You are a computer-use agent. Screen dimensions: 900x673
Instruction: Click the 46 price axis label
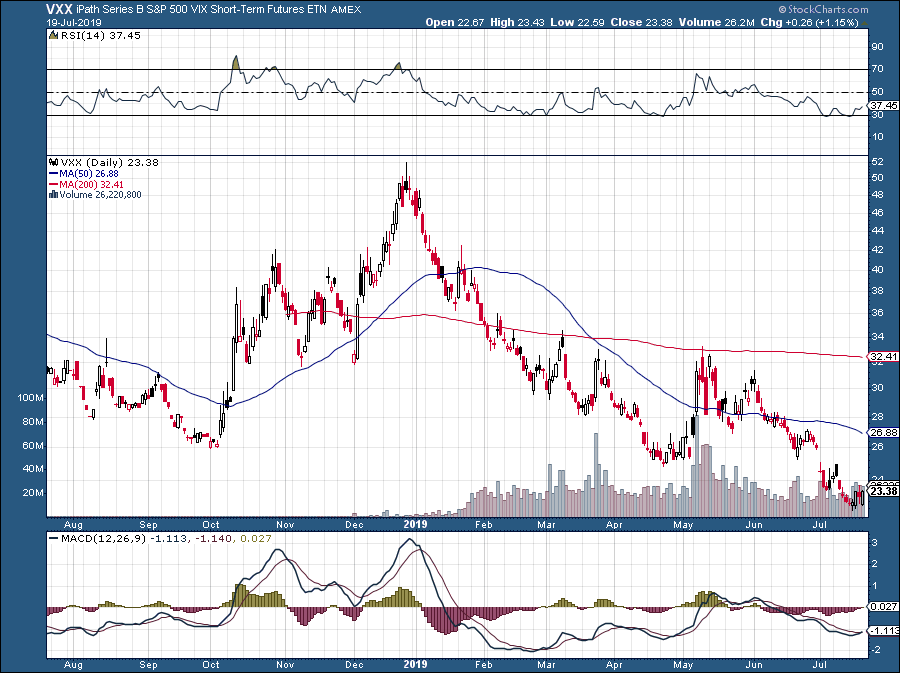(x=878, y=213)
